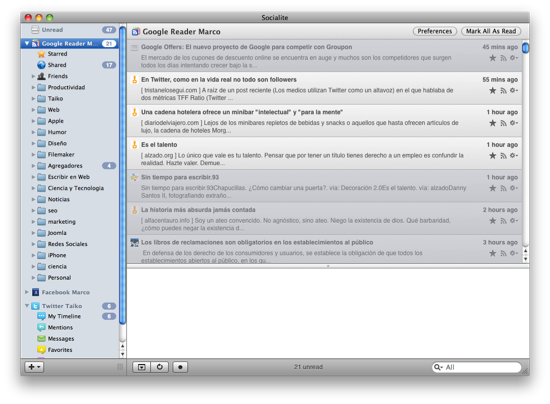Select the Joomla folder
Viewport: 550px width, 404px height.
[57, 233]
